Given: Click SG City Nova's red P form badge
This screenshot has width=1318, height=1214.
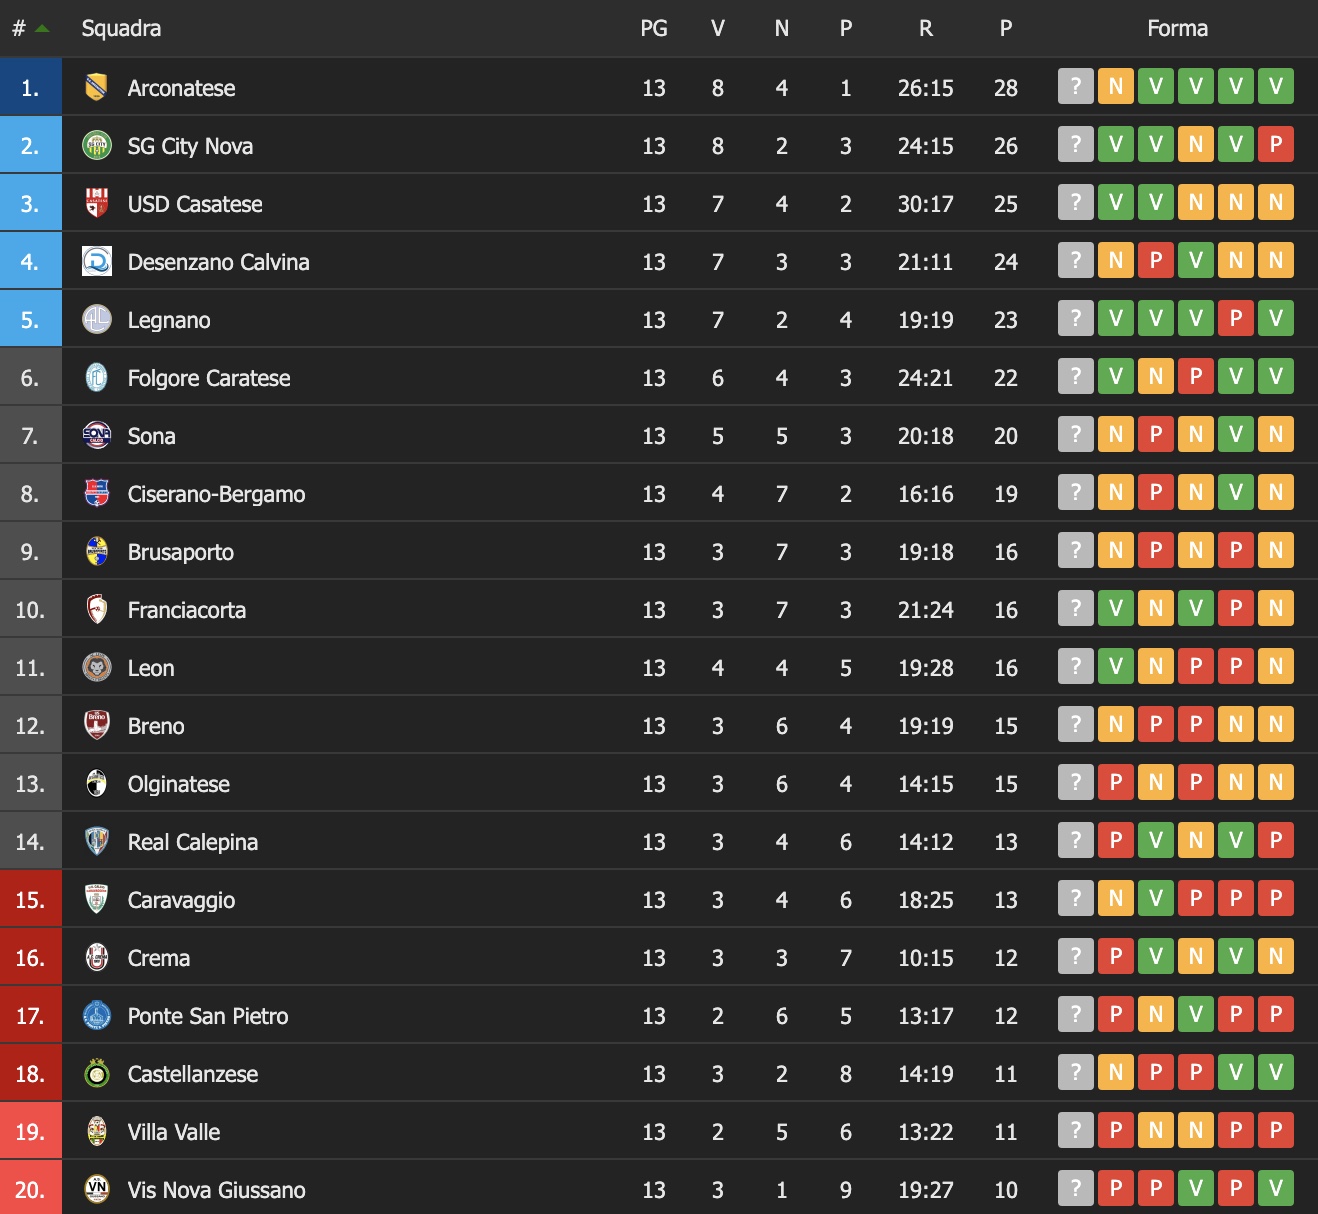Looking at the screenshot, I should click(x=1276, y=145).
